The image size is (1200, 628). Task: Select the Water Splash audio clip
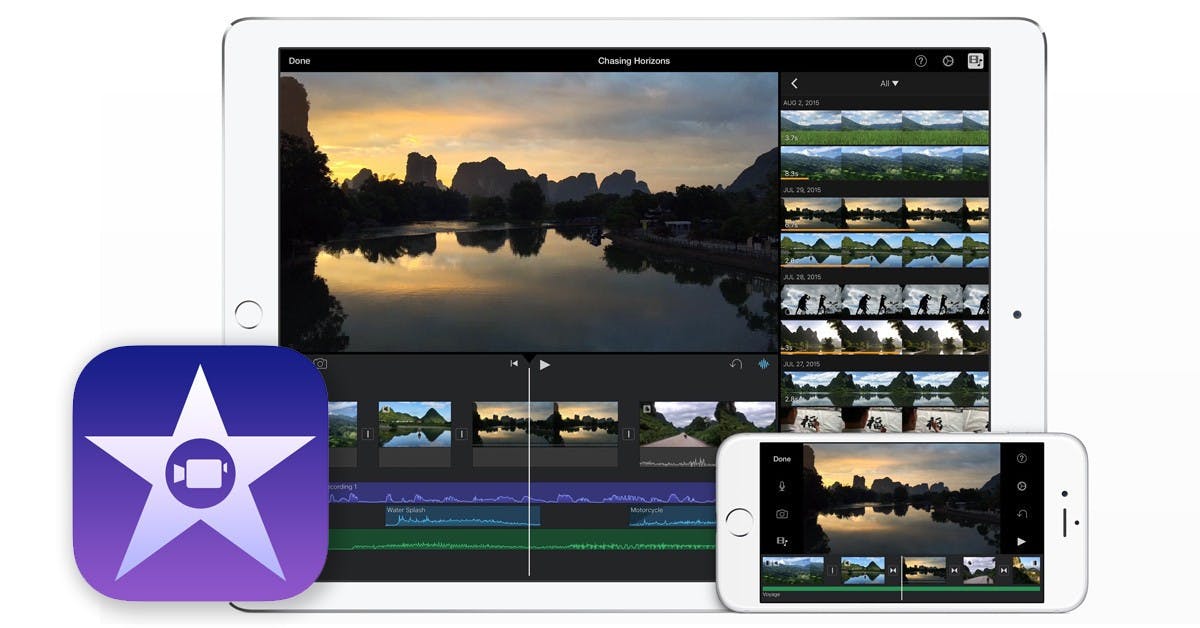pyautogui.click(x=463, y=516)
